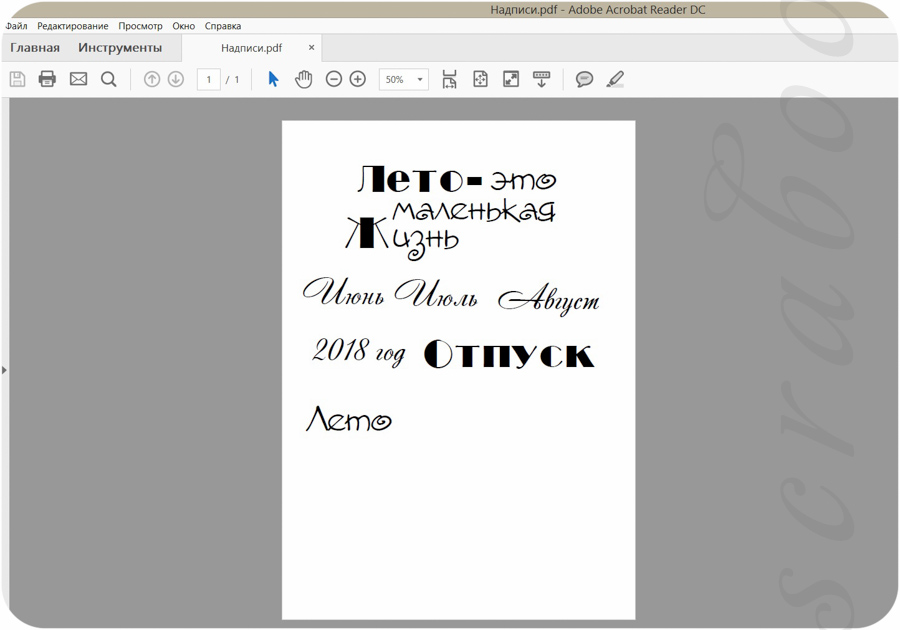Zoom in with plus button
The height and width of the screenshot is (630, 900).
click(x=358, y=79)
